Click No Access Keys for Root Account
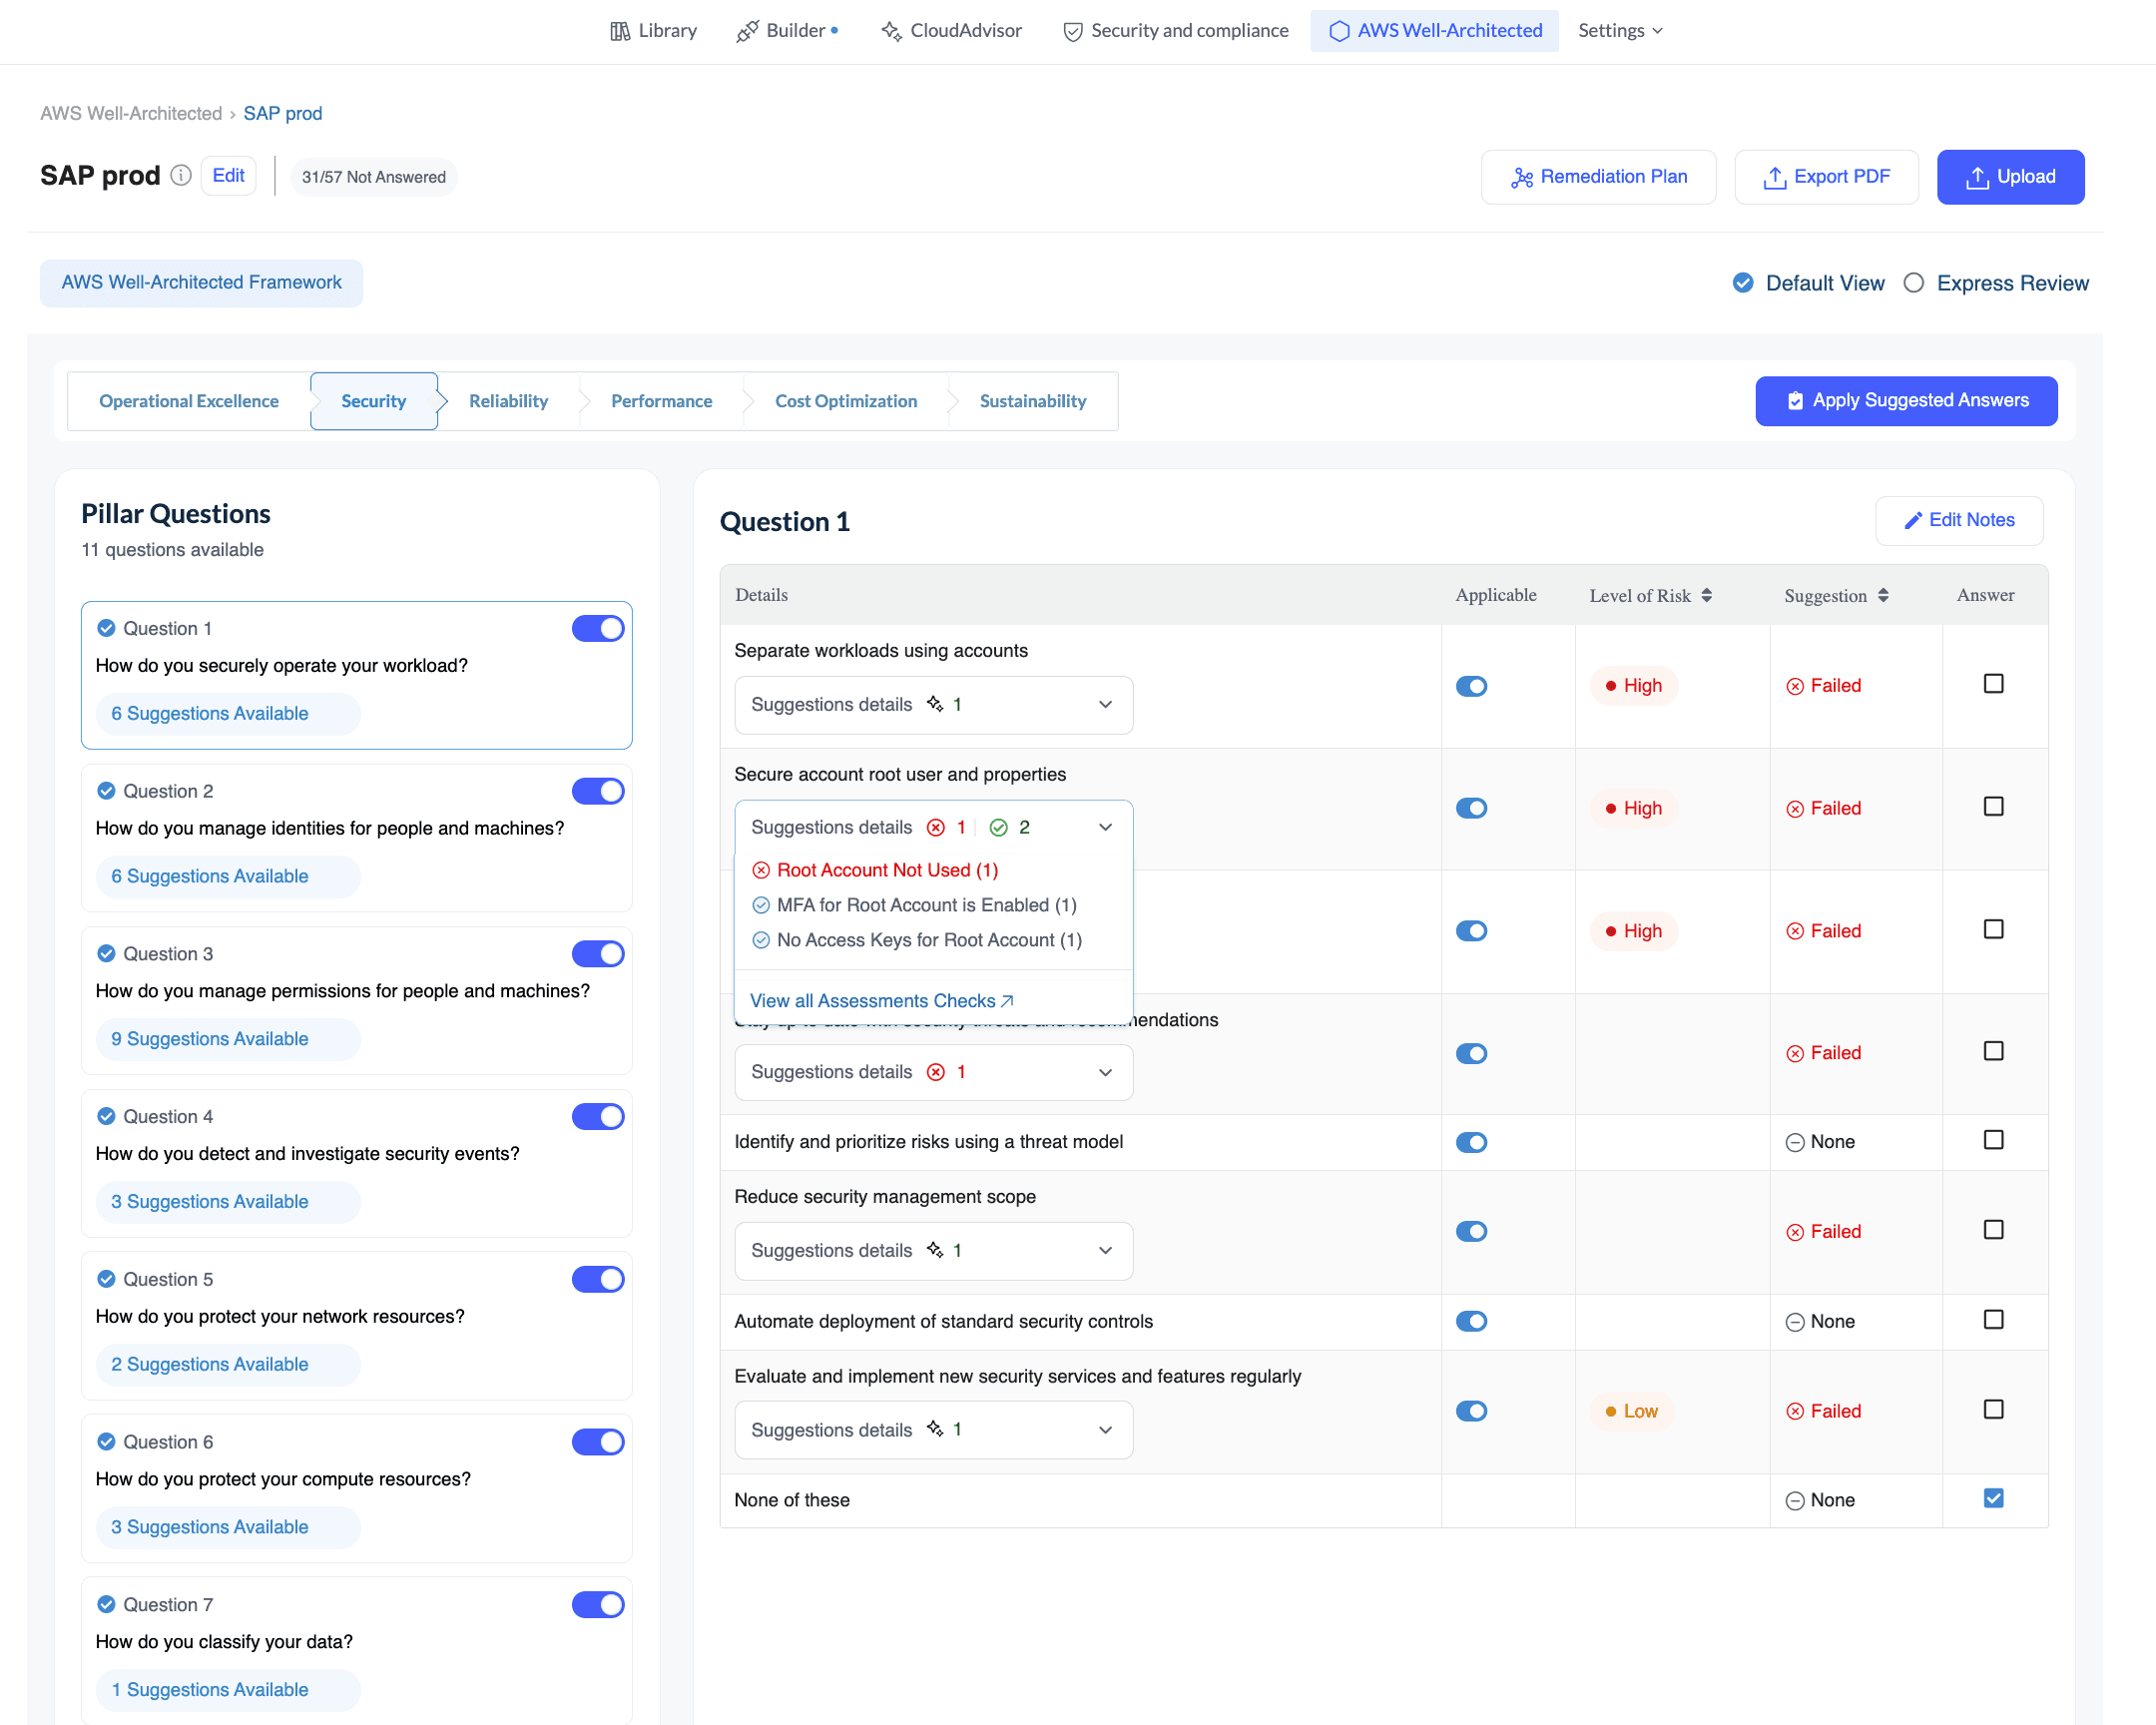The image size is (2156, 1725). pos(917,940)
